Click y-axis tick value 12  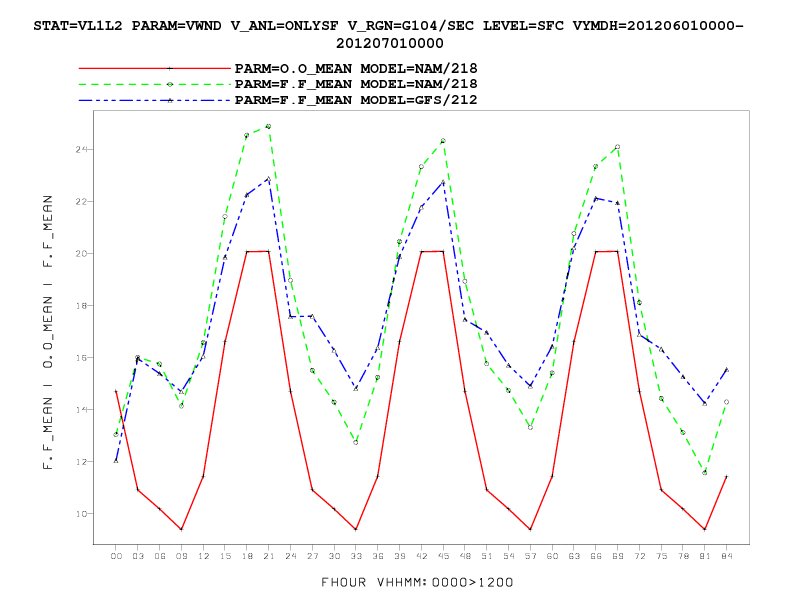pyautogui.click(x=81, y=462)
